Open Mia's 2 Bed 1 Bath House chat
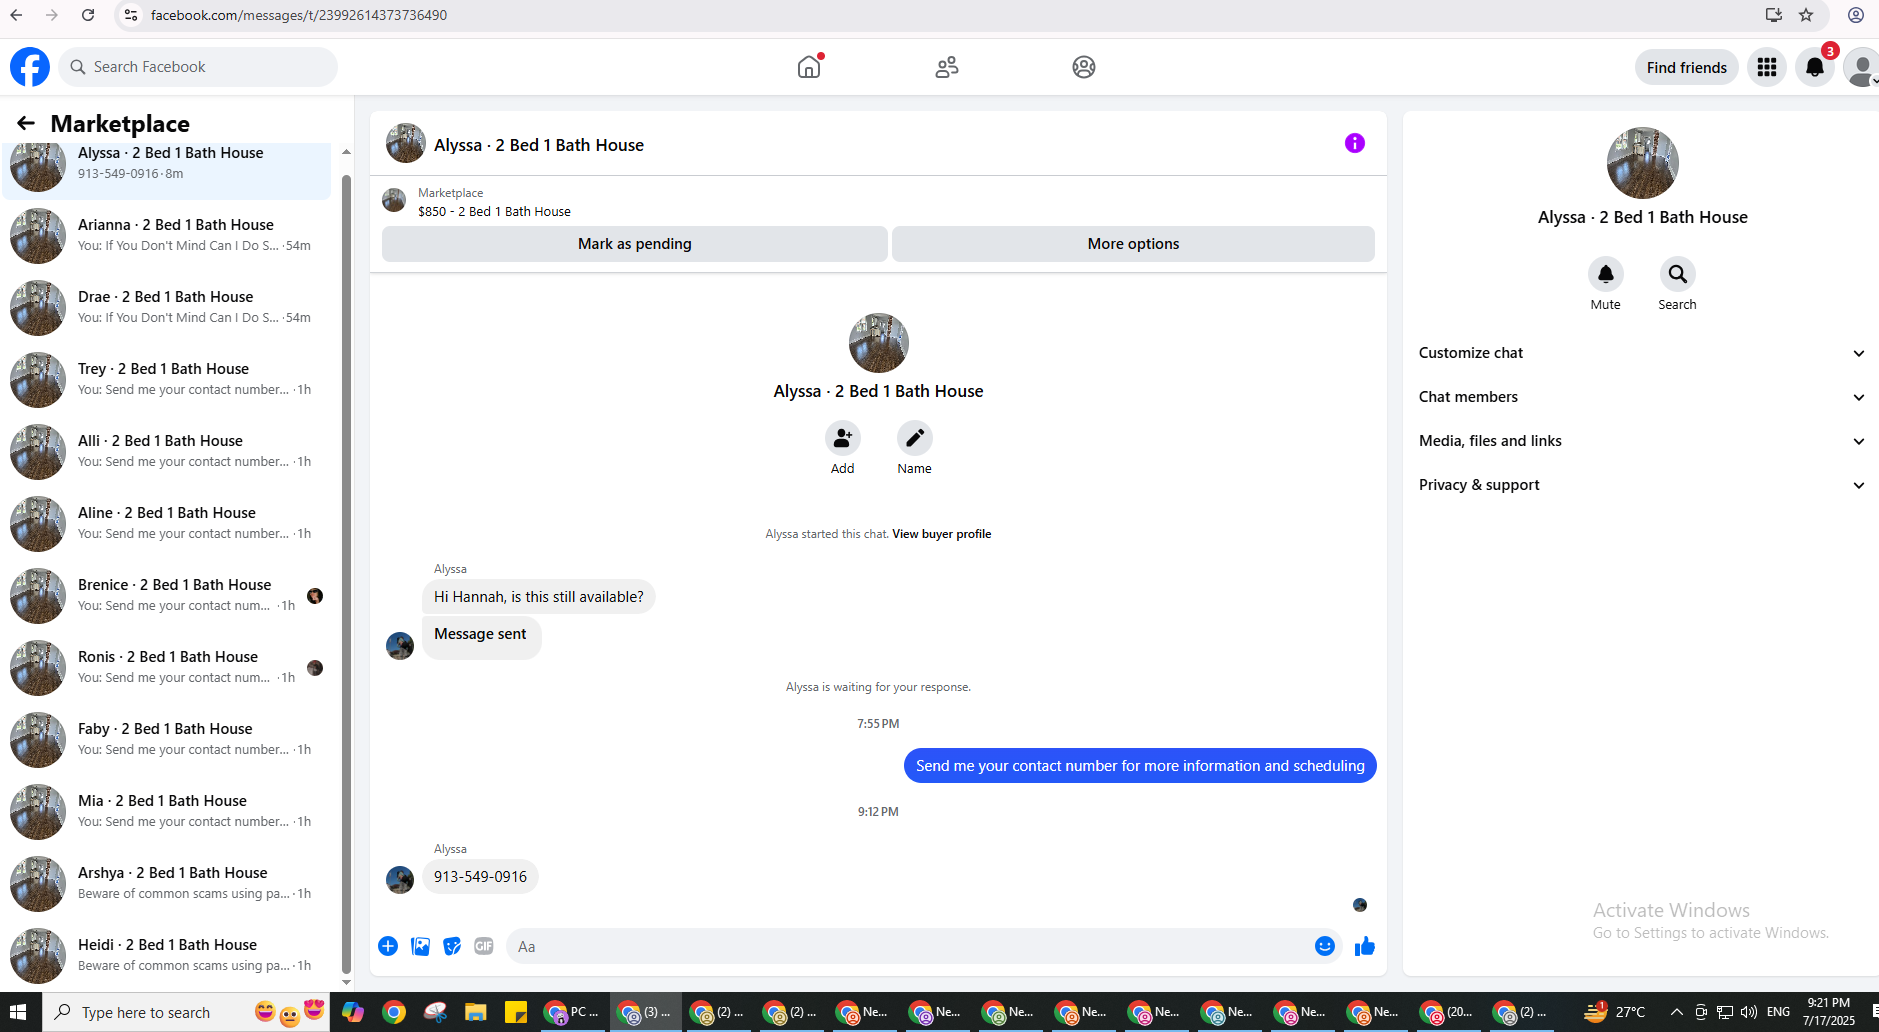The width and height of the screenshot is (1879, 1032). [x=166, y=812]
